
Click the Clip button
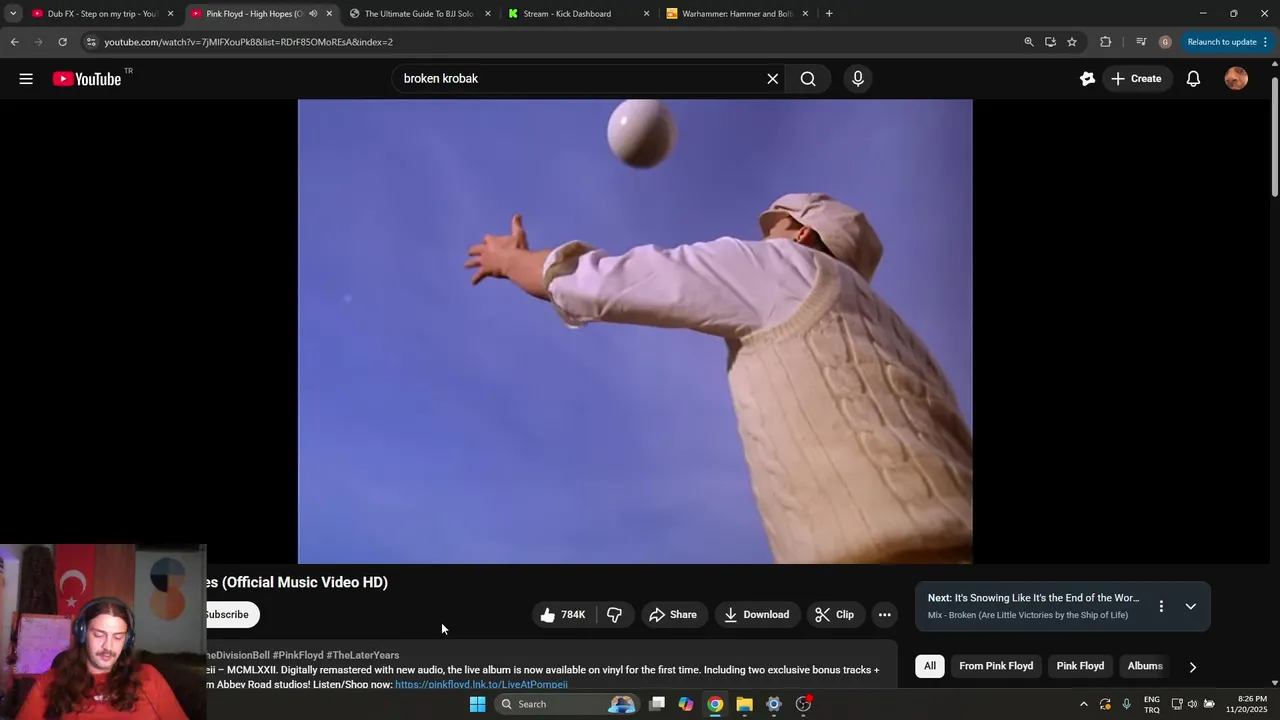point(835,615)
